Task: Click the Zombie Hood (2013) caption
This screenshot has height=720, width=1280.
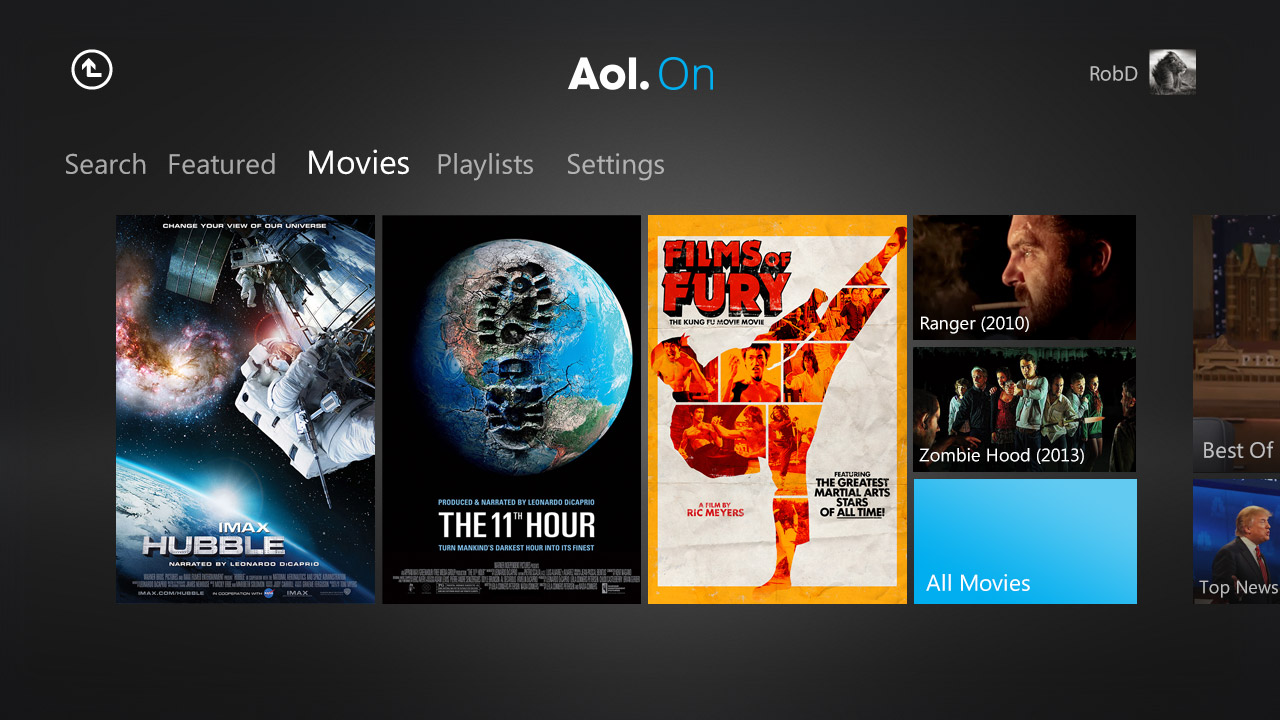Action: [x=1001, y=455]
